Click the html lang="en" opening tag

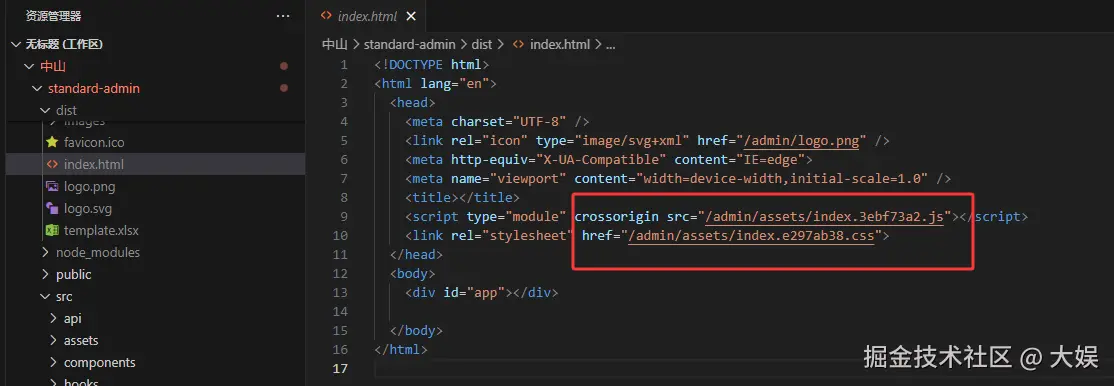[x=436, y=84]
